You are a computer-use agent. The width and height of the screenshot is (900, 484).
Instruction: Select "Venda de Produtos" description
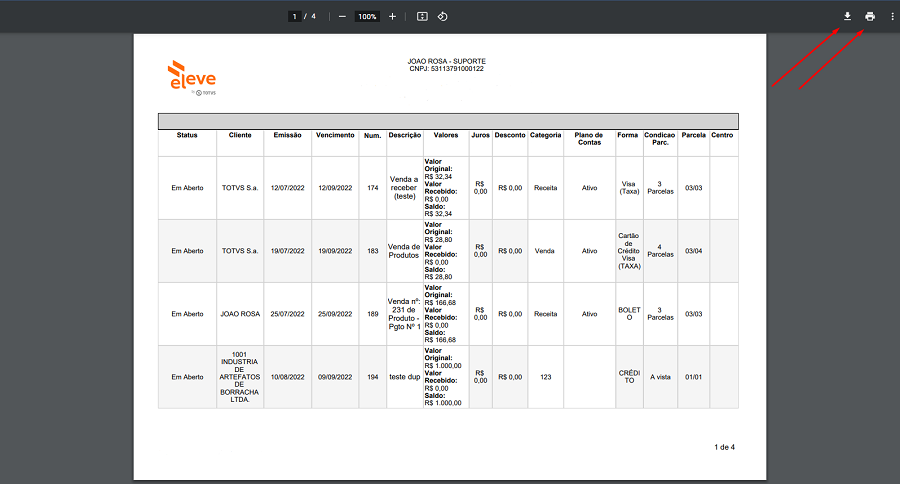coord(404,251)
